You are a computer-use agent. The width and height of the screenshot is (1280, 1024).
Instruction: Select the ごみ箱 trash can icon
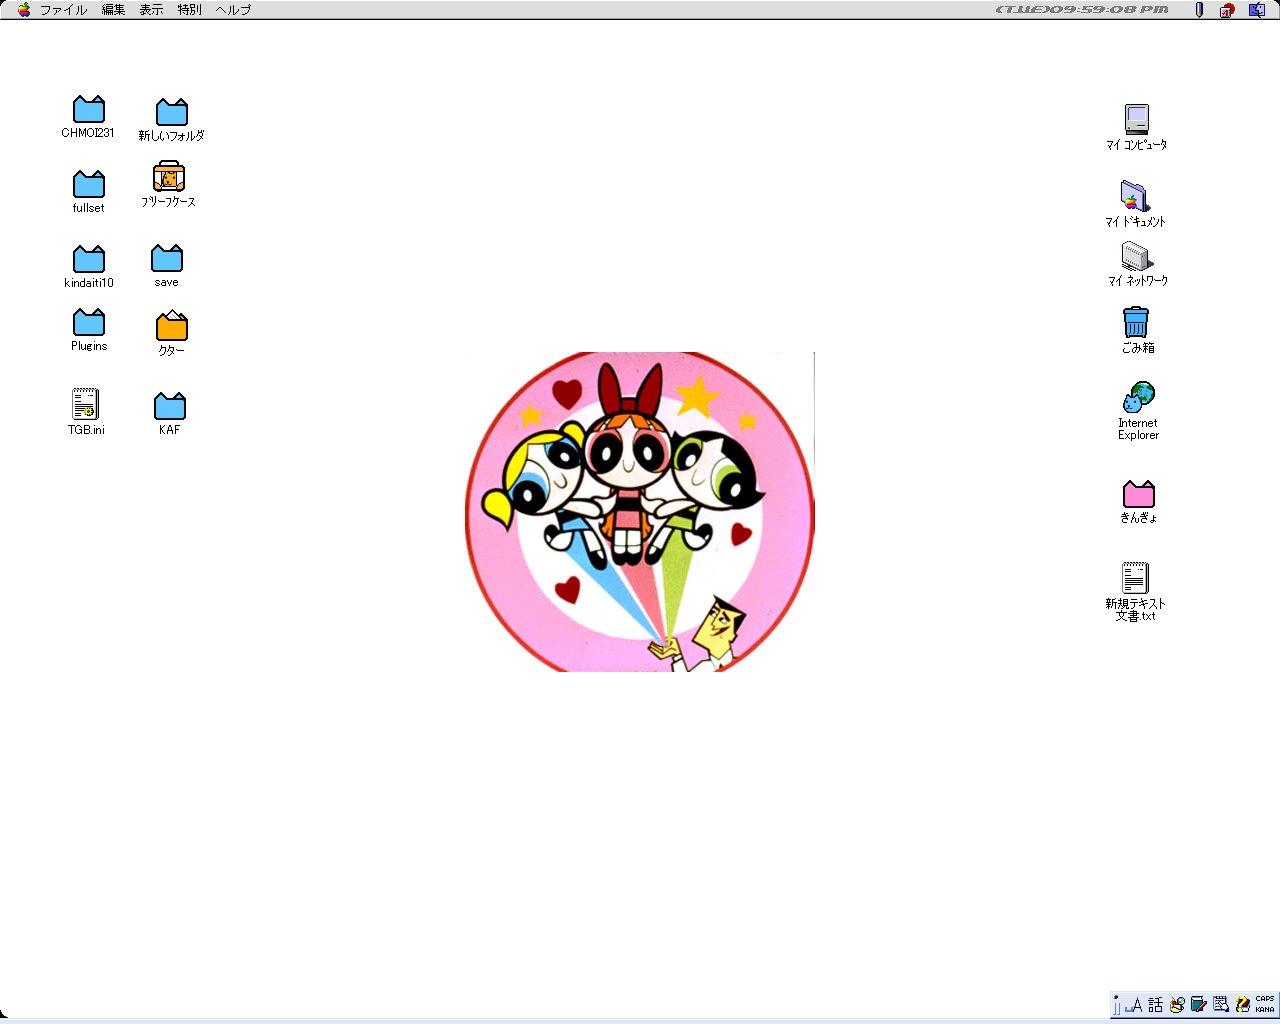tap(1137, 330)
